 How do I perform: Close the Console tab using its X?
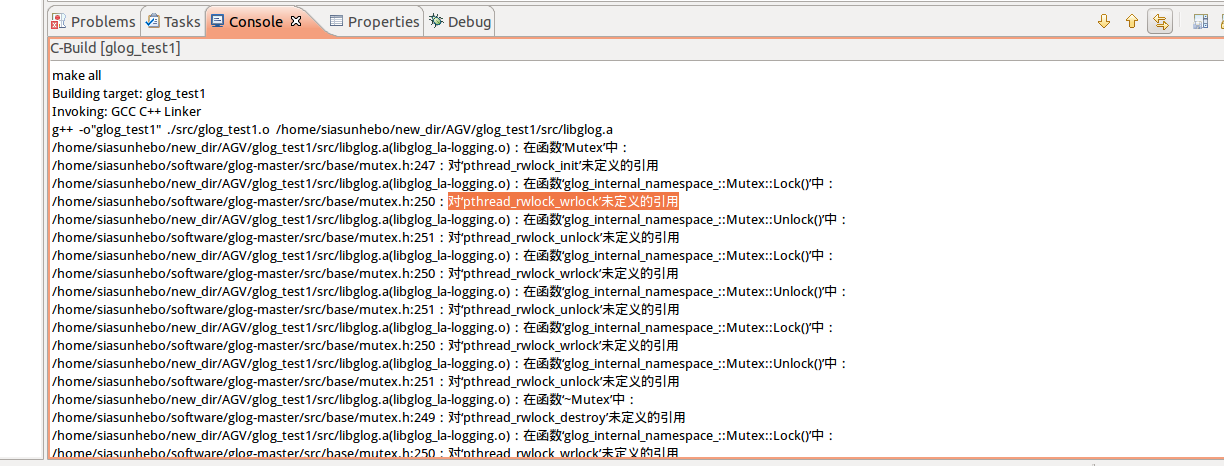coord(296,21)
